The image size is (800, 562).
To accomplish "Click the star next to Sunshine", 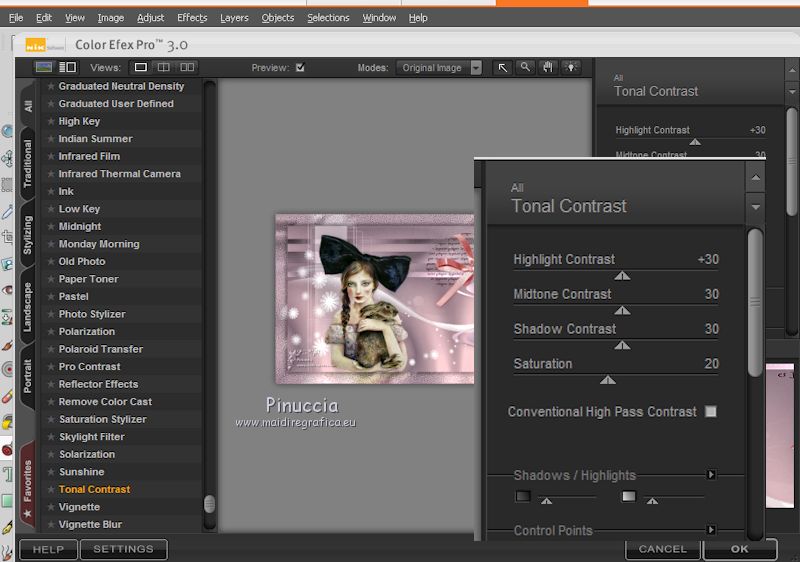I will 51,472.
